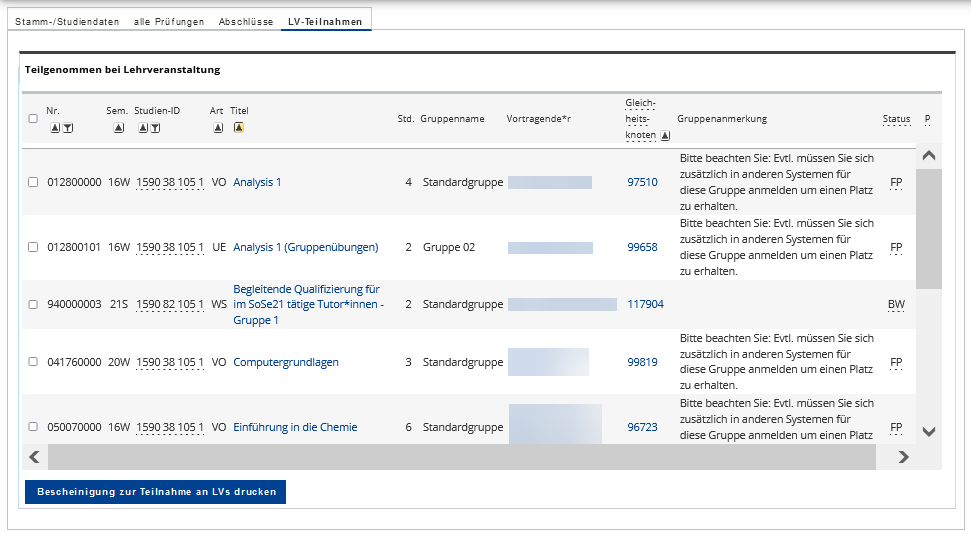The width and height of the screenshot is (971, 537).
Task: Open Analysis 1 (Gruppenübungen) link
Action: pyautogui.click(x=305, y=247)
